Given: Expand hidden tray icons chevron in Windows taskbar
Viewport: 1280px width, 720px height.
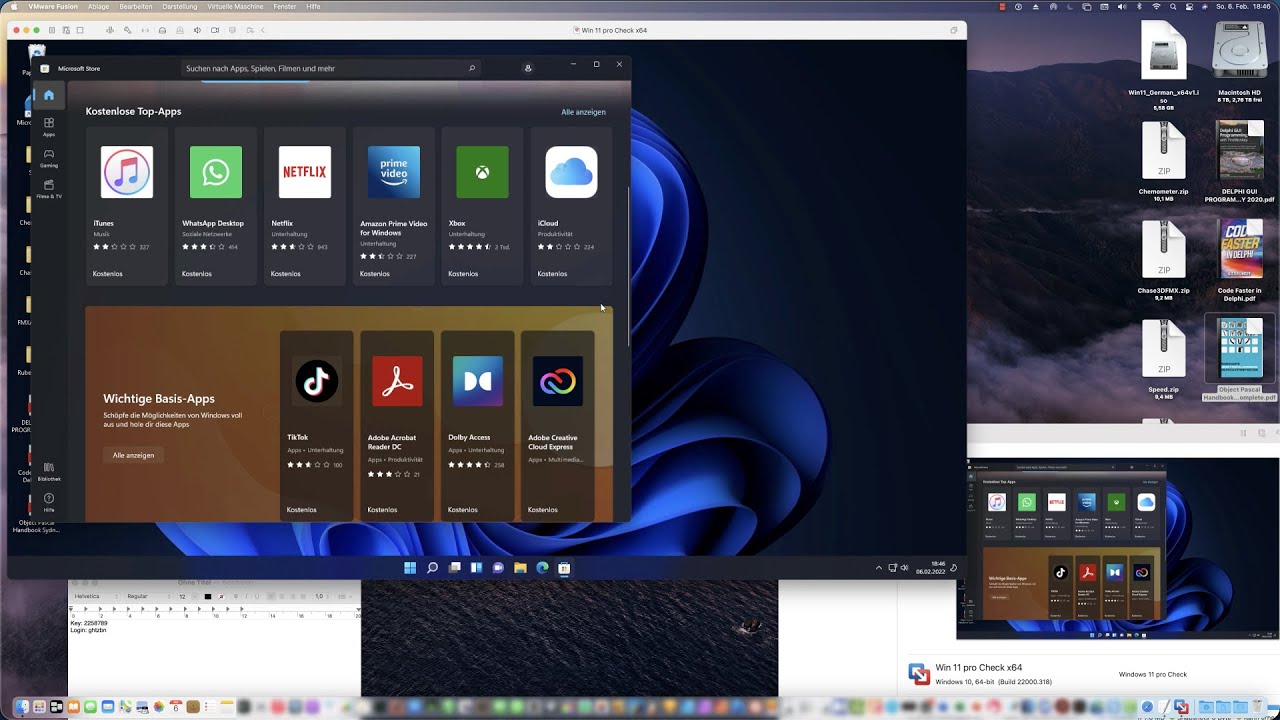Looking at the screenshot, I should [x=879, y=568].
